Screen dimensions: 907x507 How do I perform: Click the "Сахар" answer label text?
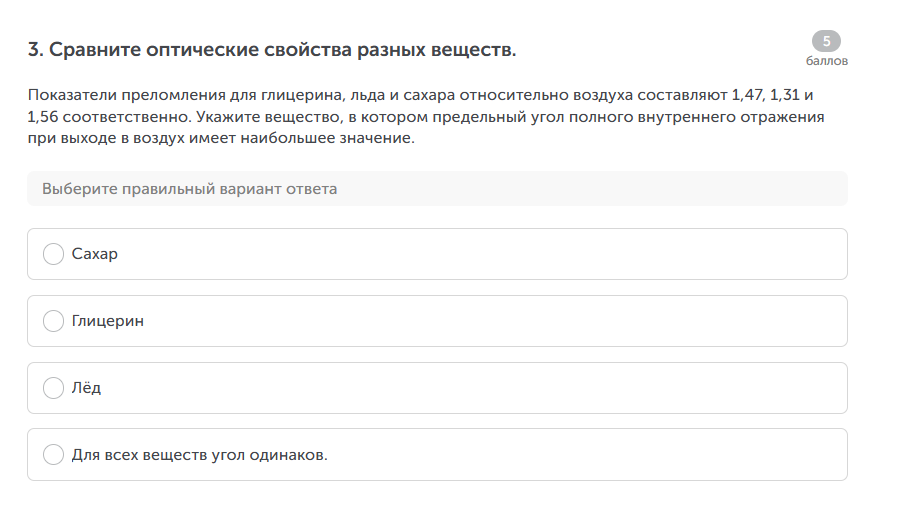click(x=95, y=254)
